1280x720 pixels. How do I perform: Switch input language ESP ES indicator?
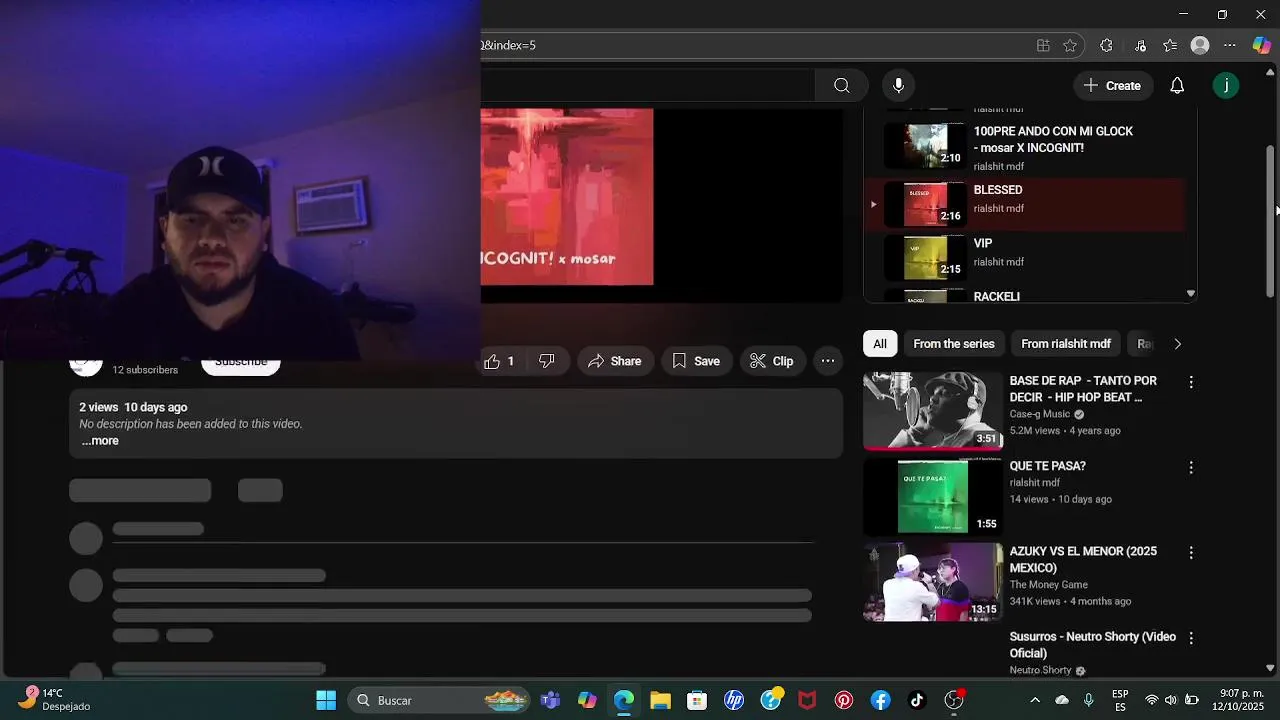1120,700
